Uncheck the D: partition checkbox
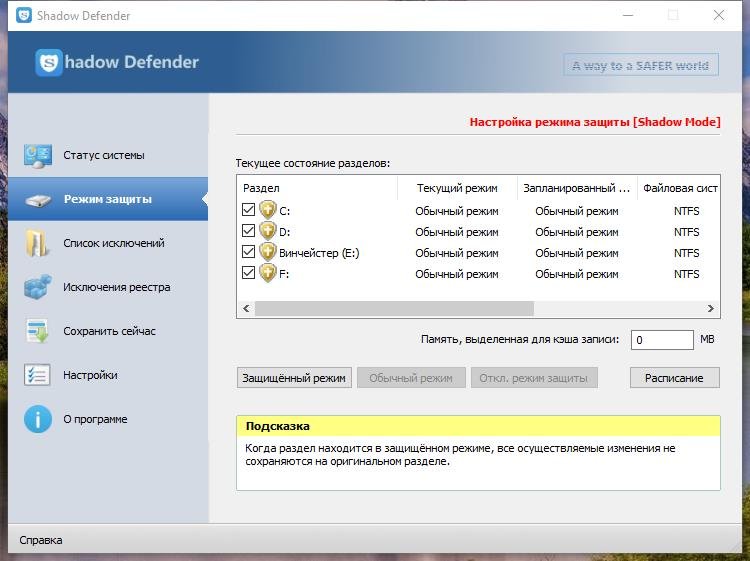The height and width of the screenshot is (561, 750). [248, 231]
